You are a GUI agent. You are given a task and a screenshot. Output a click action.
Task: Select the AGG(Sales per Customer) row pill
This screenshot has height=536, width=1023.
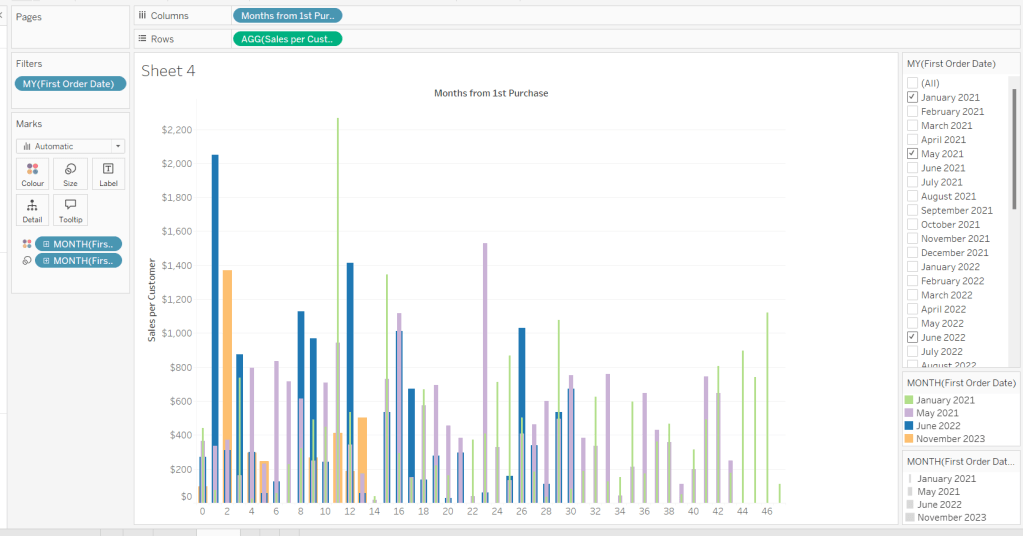click(x=287, y=39)
